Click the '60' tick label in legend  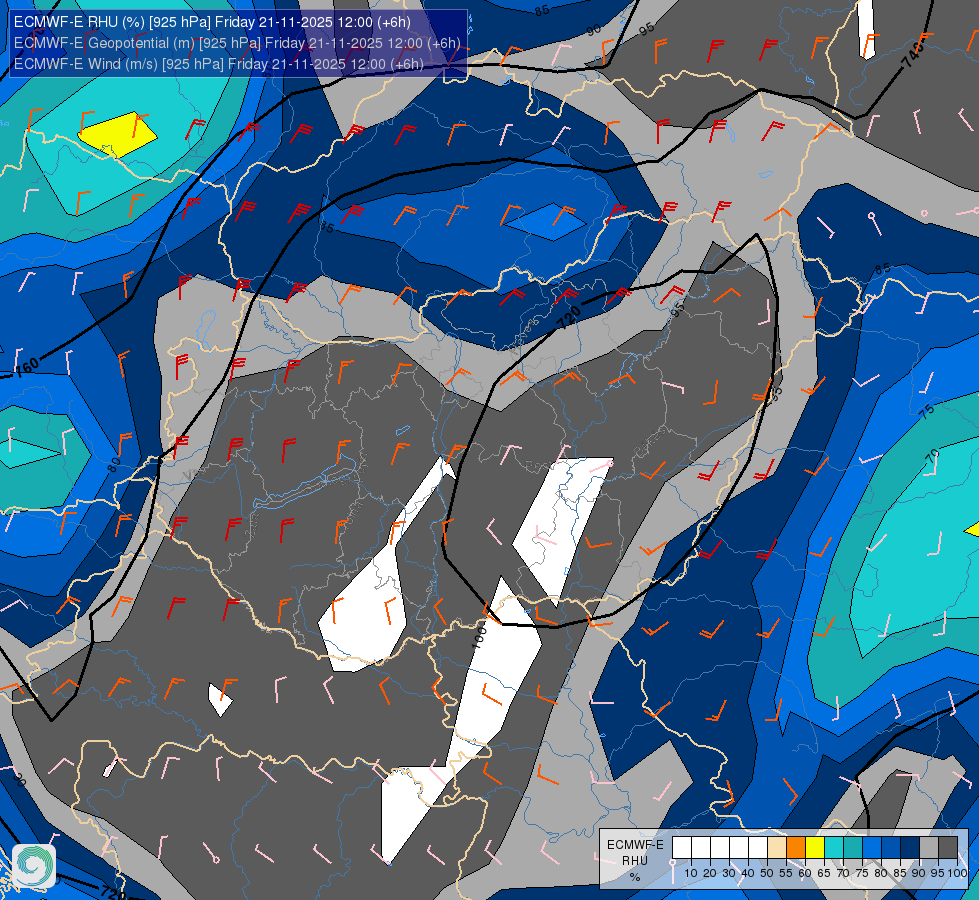tap(805, 873)
